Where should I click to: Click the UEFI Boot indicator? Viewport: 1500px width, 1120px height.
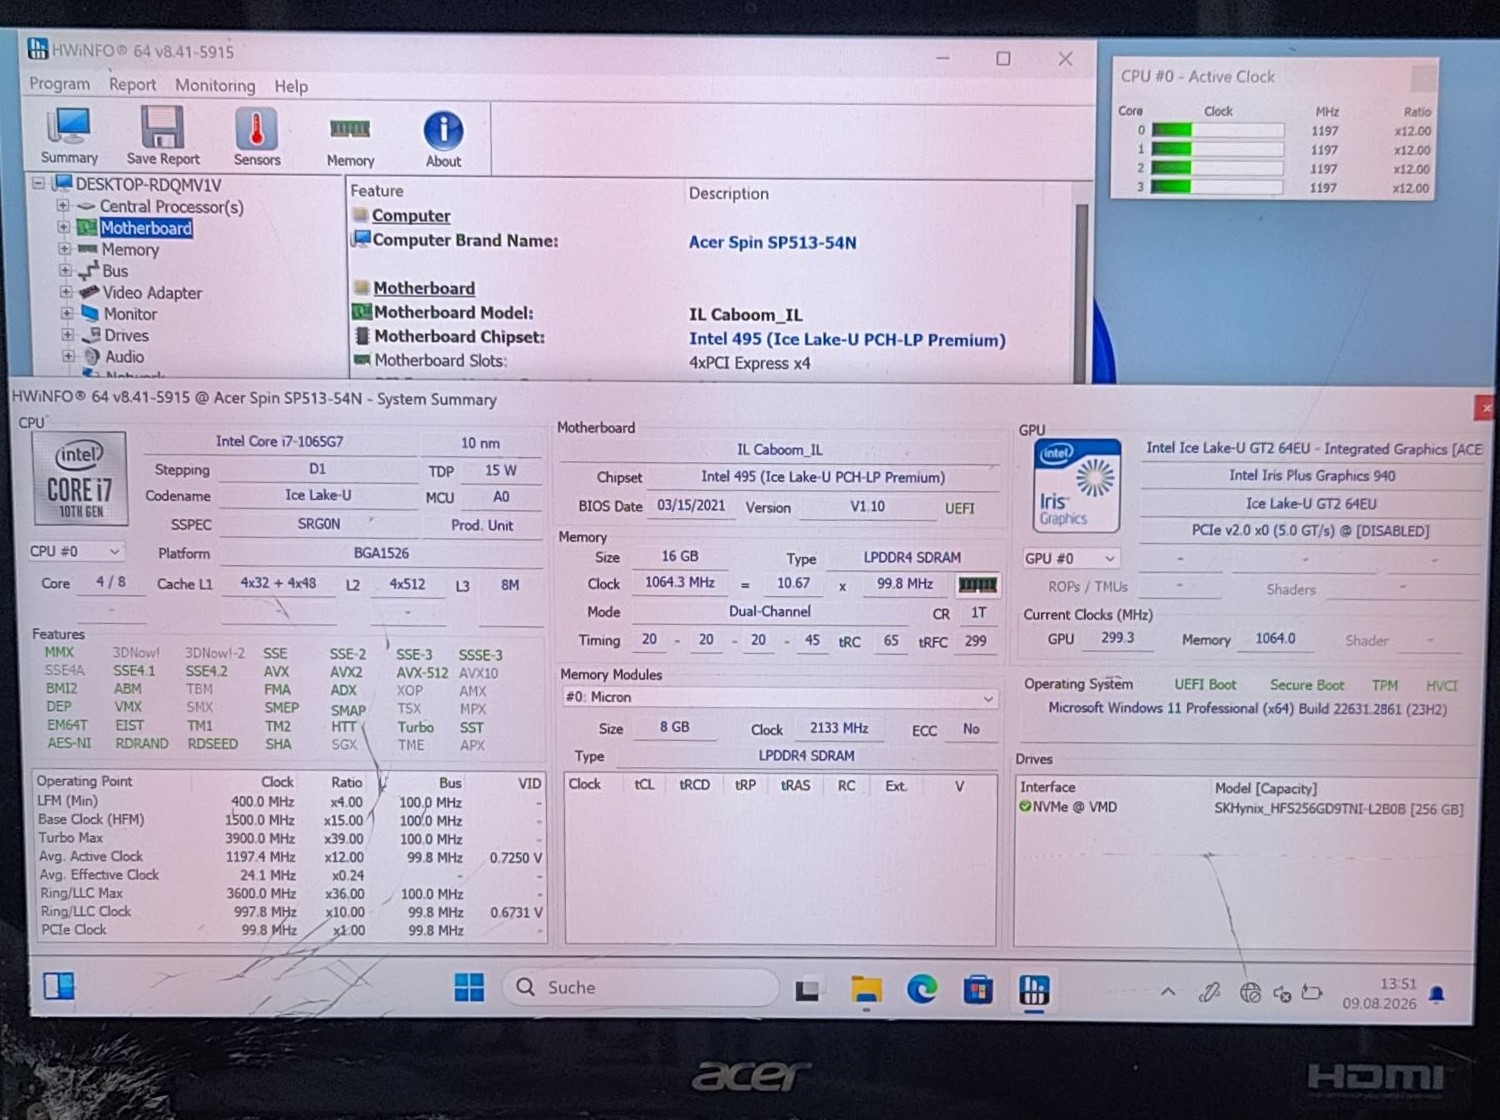click(x=1205, y=685)
